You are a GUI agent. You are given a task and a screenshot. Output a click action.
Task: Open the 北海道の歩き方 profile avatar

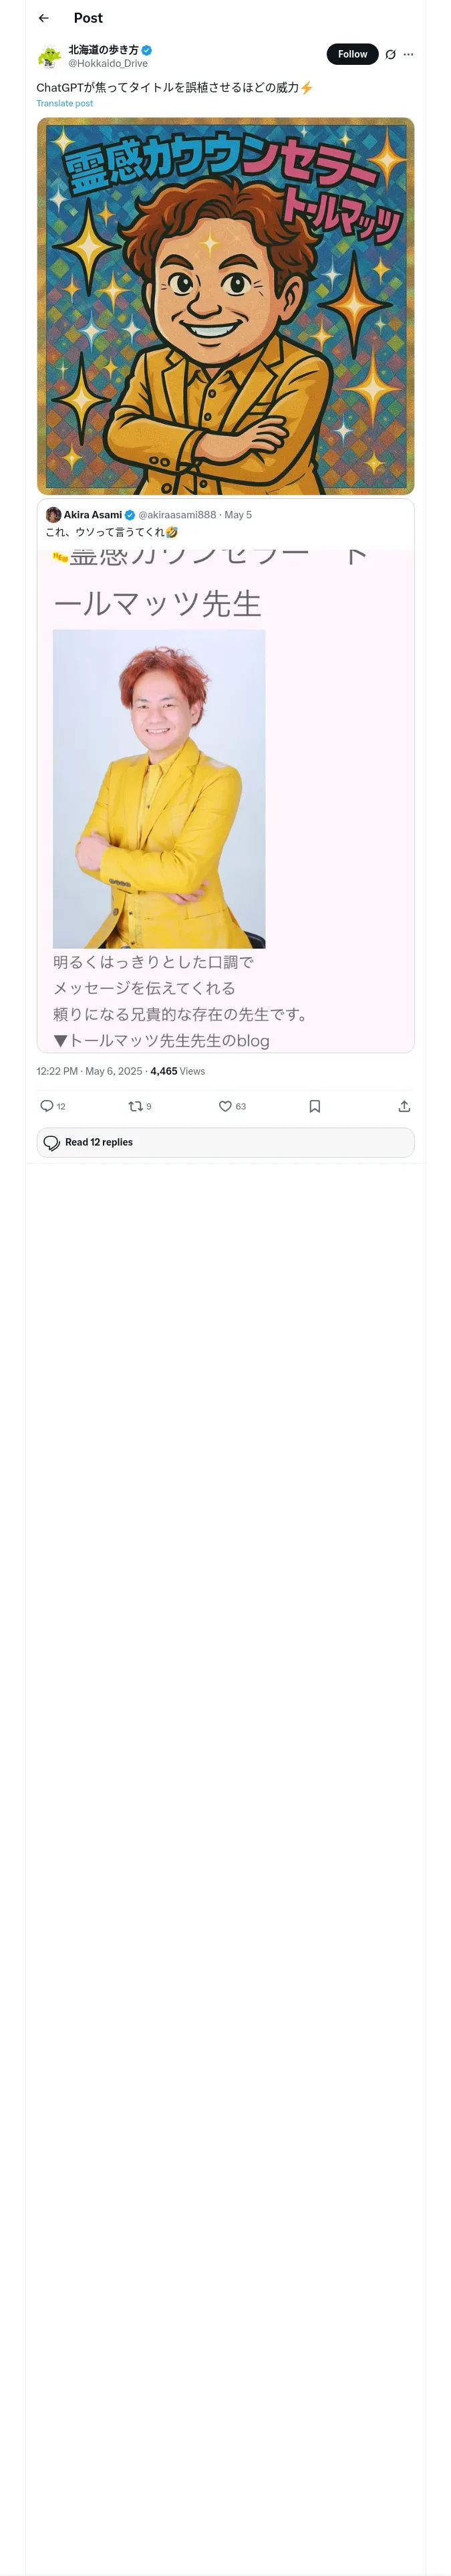click(x=50, y=56)
